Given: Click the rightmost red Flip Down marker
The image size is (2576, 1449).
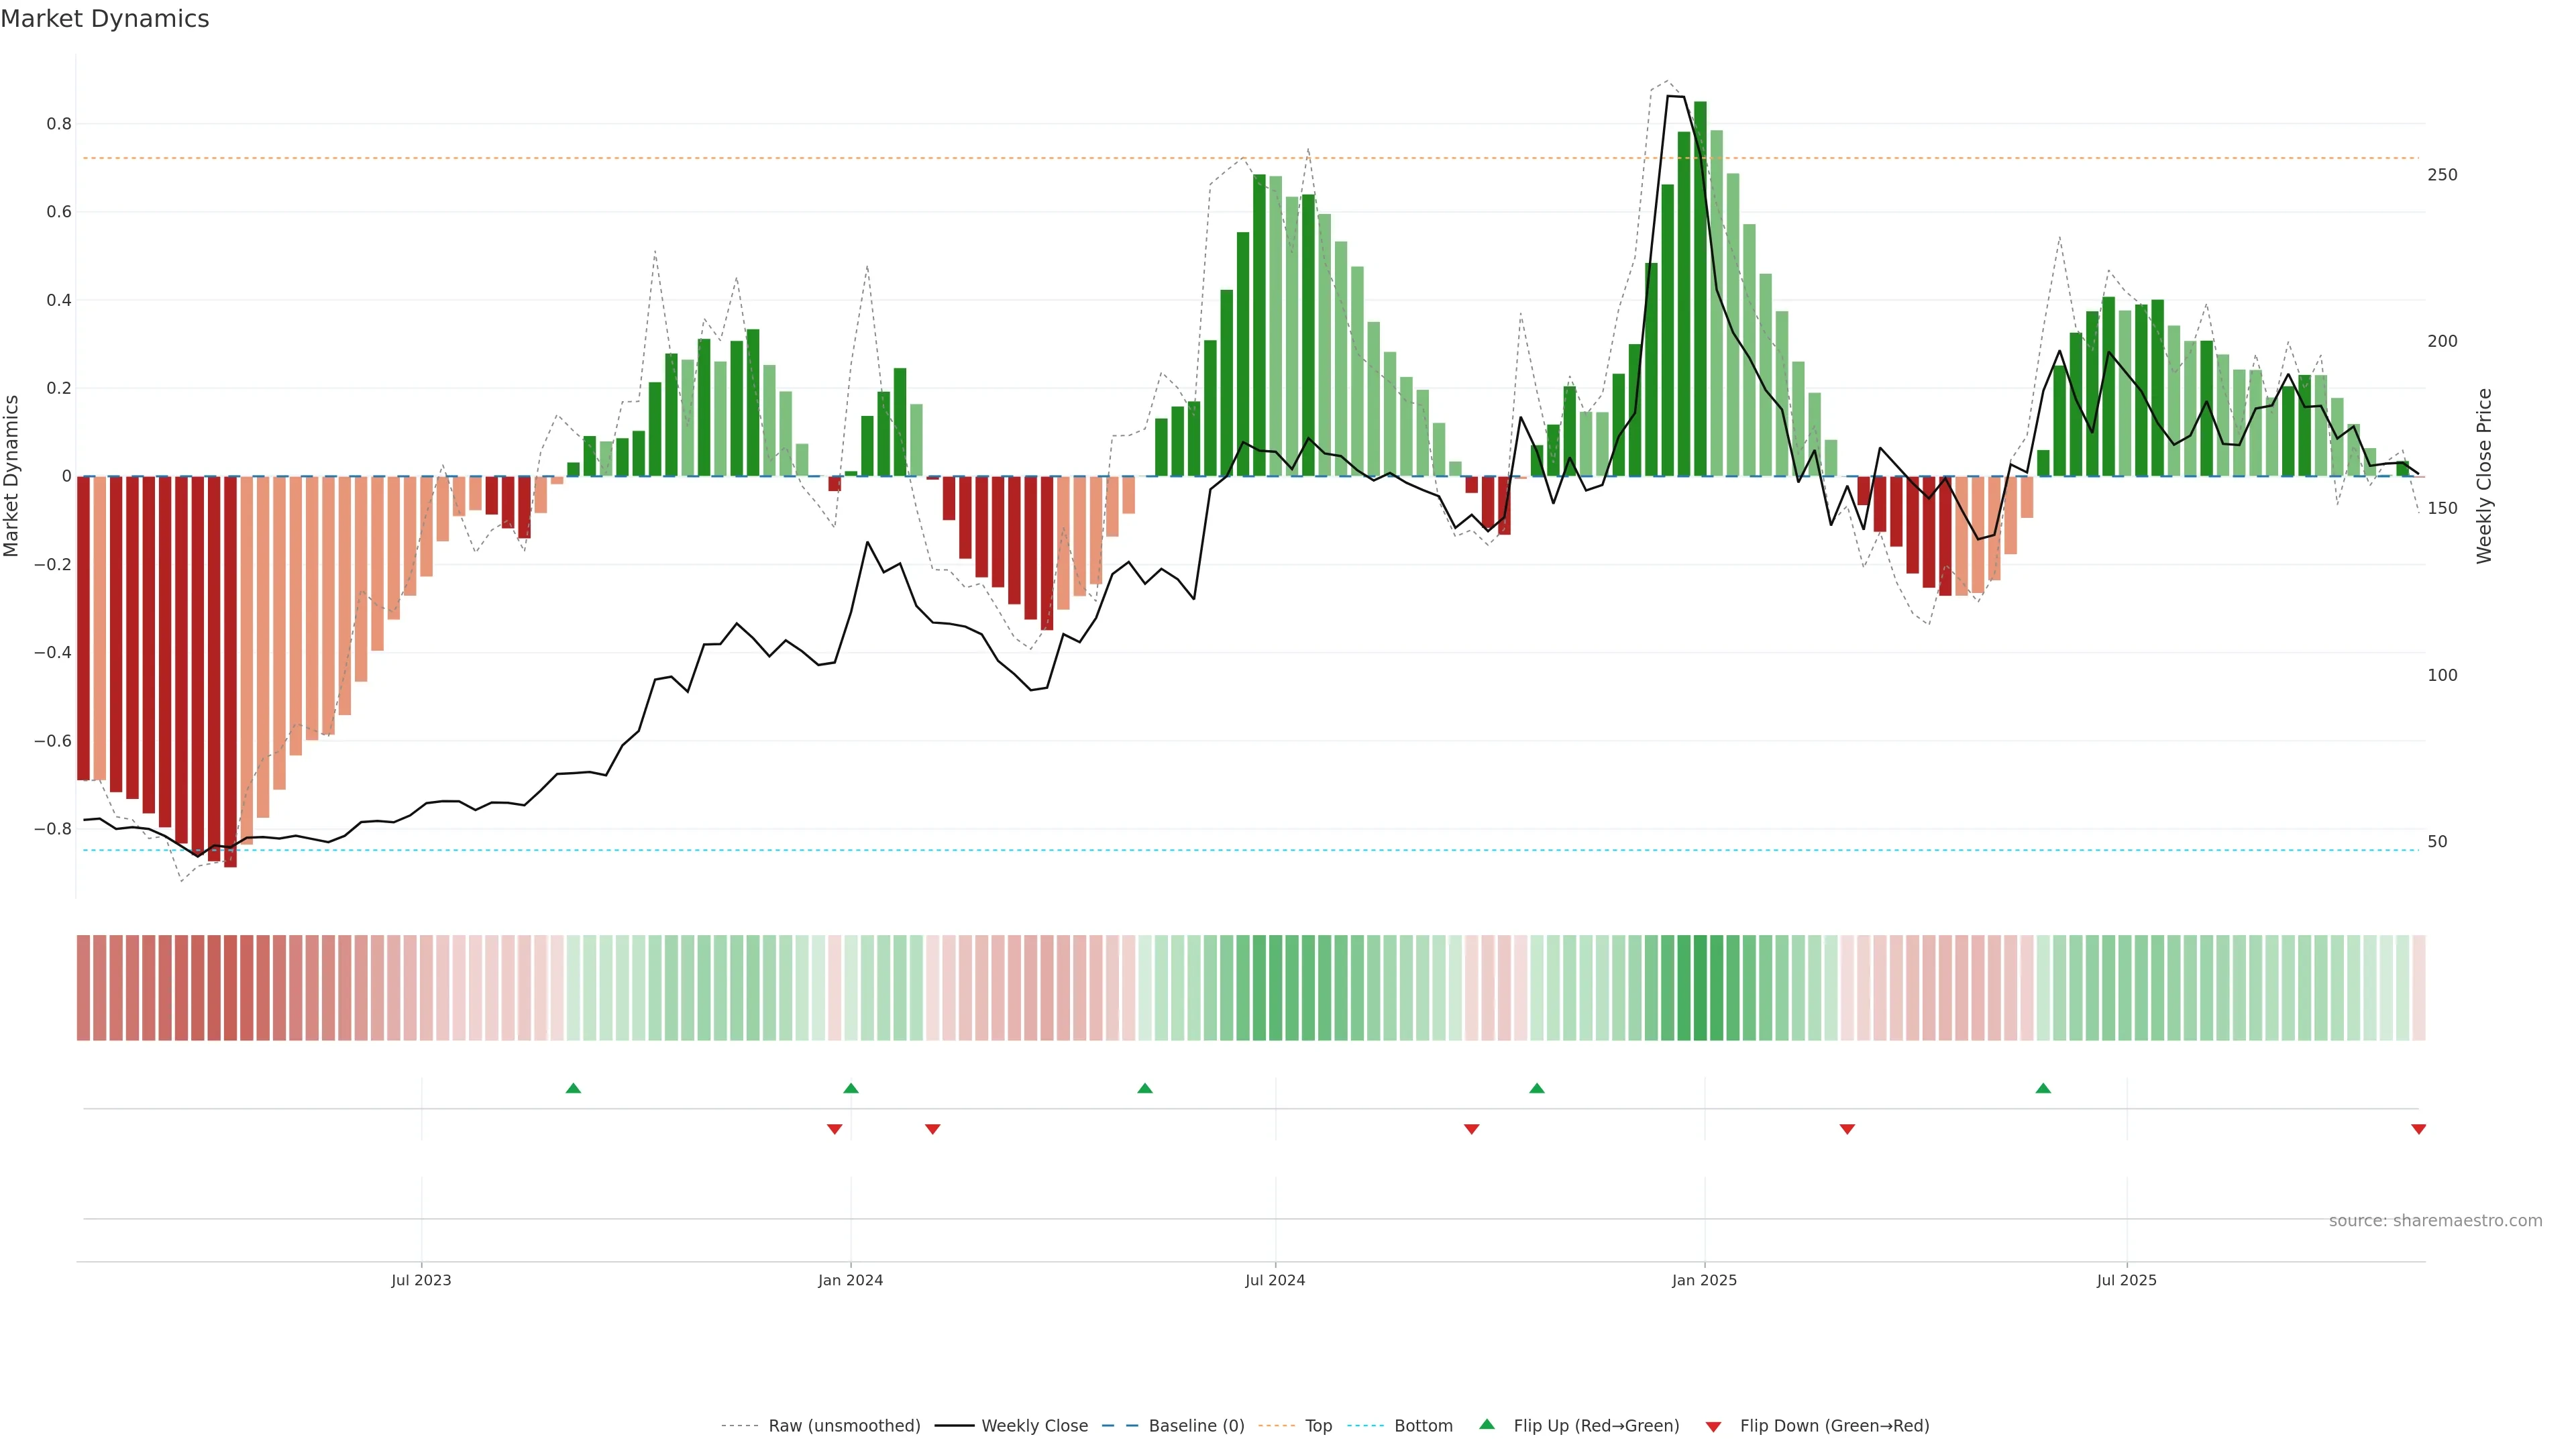Looking at the screenshot, I should point(2418,1129).
